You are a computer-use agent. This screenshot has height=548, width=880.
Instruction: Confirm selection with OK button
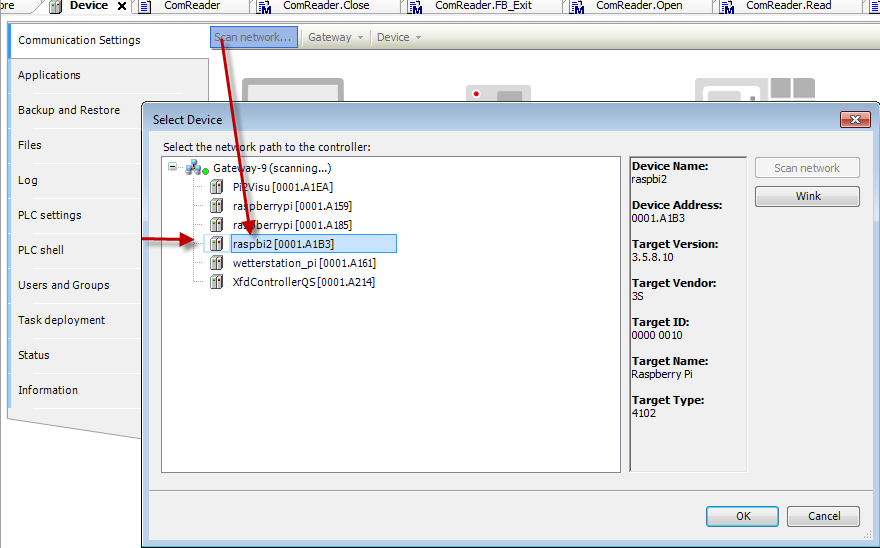click(x=742, y=516)
